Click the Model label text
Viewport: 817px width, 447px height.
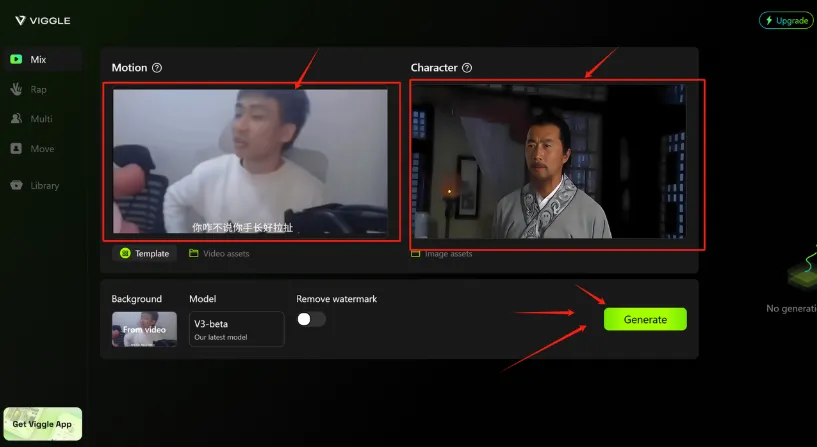[x=203, y=299]
